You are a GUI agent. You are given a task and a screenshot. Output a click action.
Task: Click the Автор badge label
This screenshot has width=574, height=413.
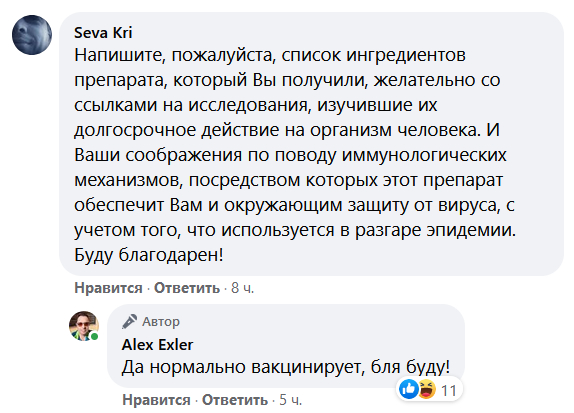[161, 321]
